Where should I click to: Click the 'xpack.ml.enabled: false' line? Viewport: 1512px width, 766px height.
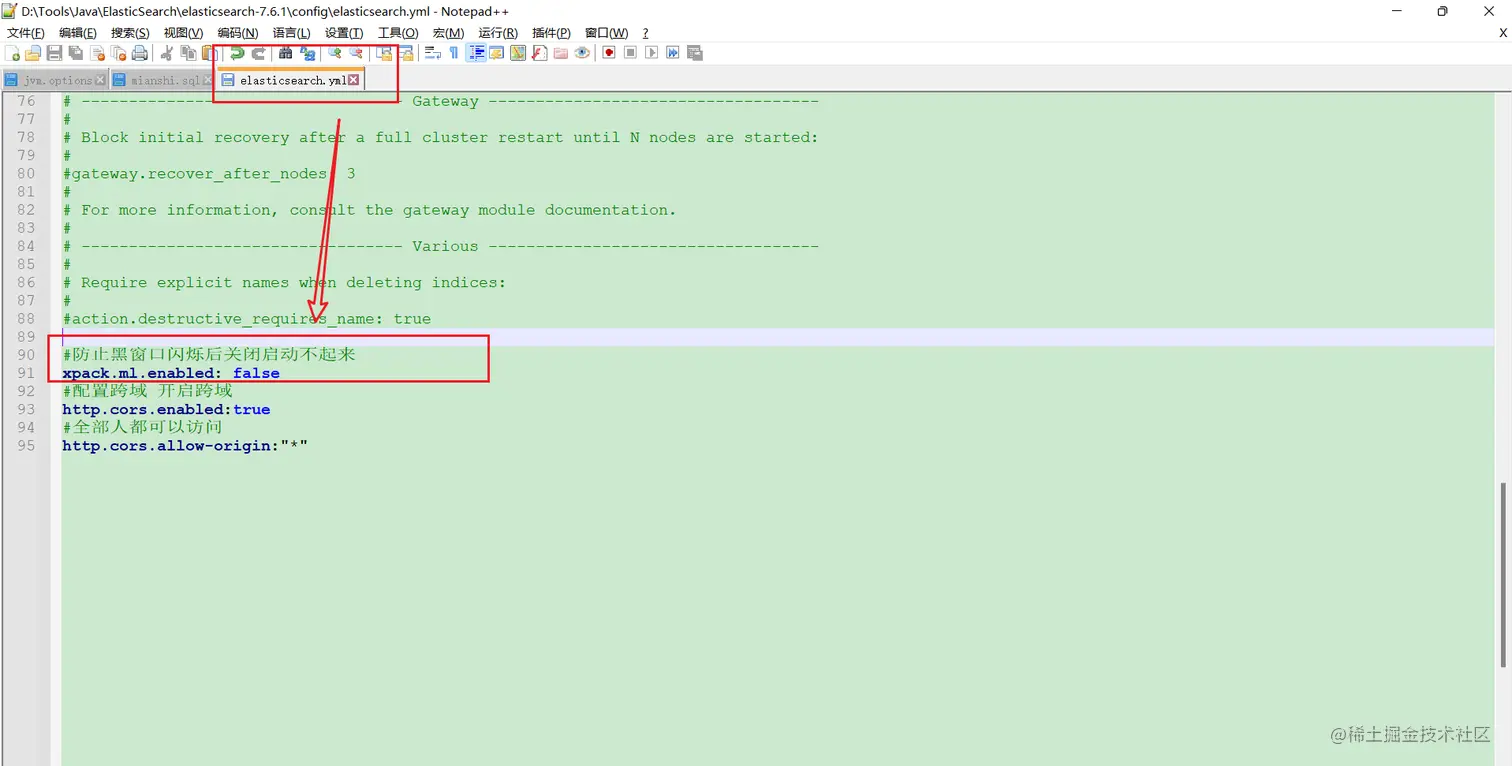[x=171, y=373]
